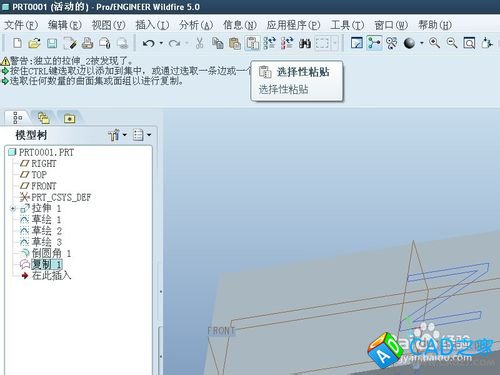Click the sketch view orientation icon
This screenshot has height=375, width=500.
[357, 43]
